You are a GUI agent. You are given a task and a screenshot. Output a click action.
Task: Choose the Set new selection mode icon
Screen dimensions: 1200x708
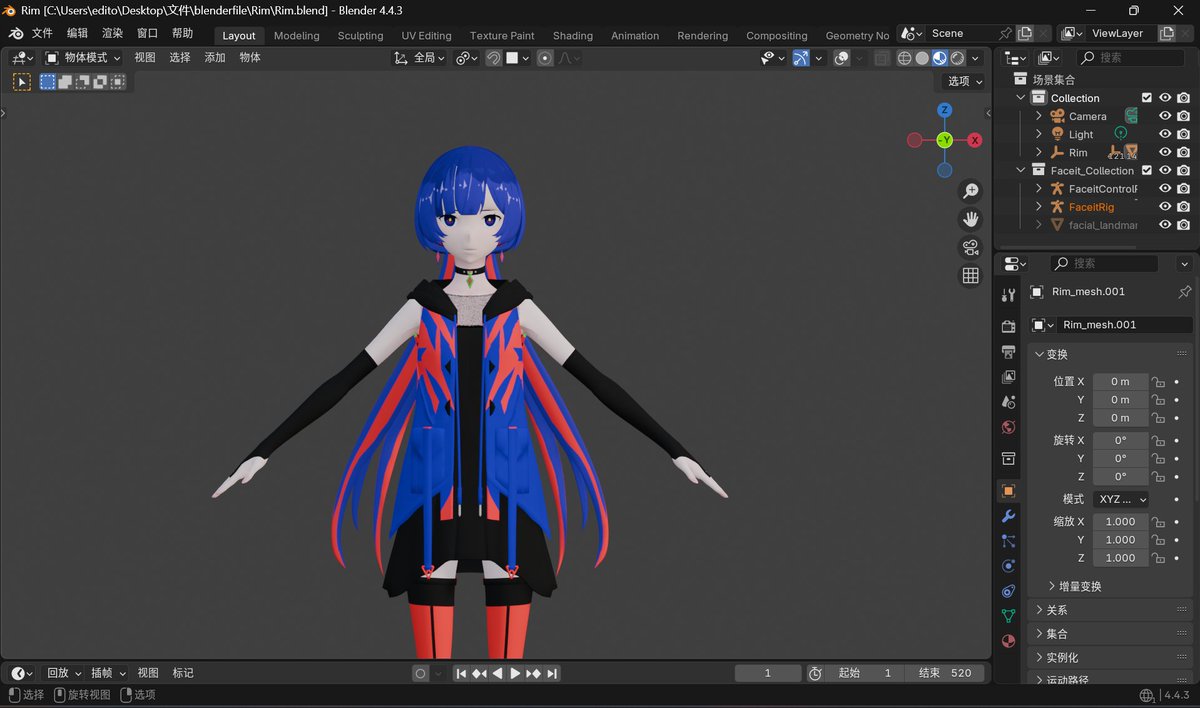pos(47,82)
